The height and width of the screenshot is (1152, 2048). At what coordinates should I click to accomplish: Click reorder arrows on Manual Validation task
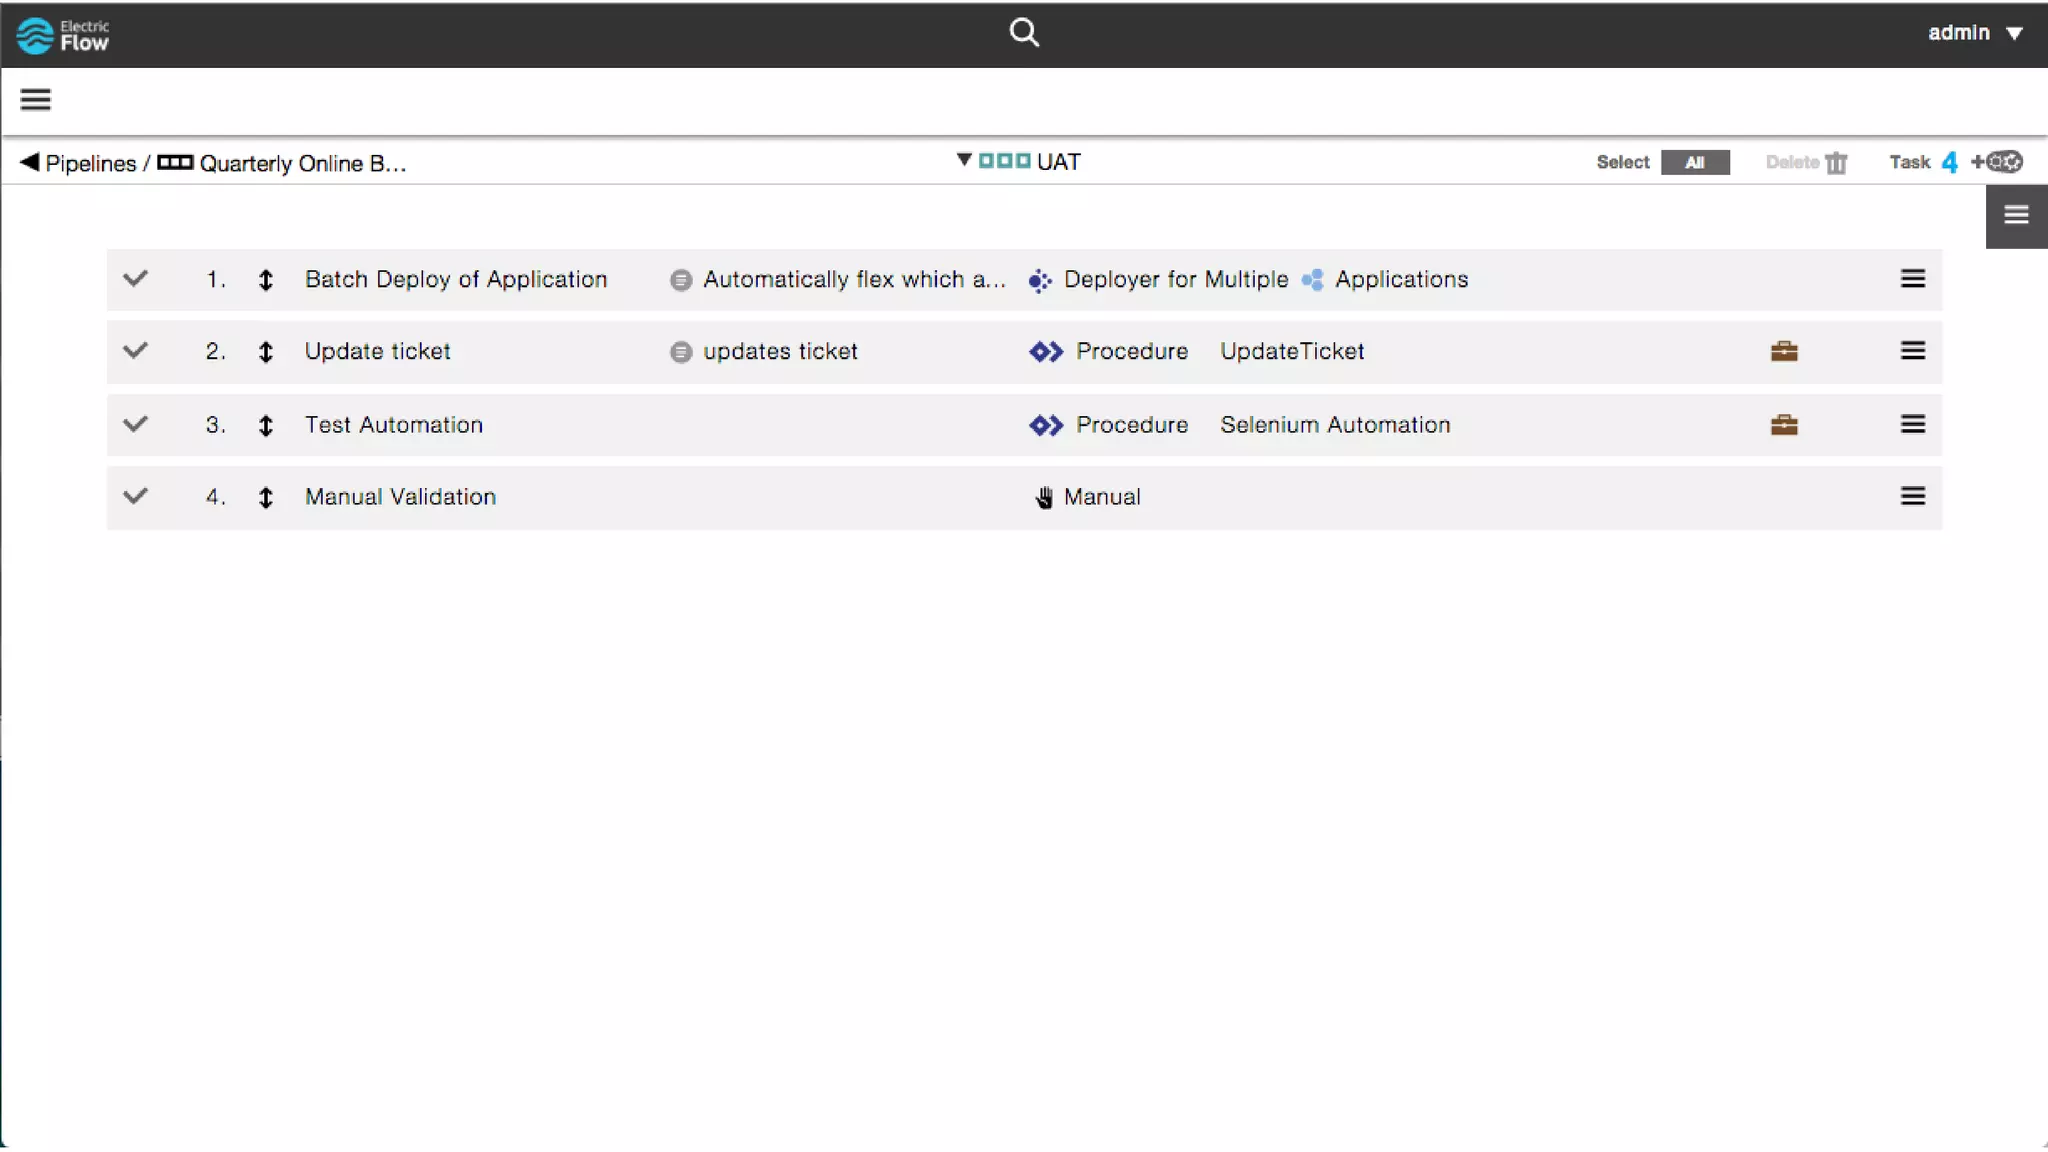click(x=265, y=497)
